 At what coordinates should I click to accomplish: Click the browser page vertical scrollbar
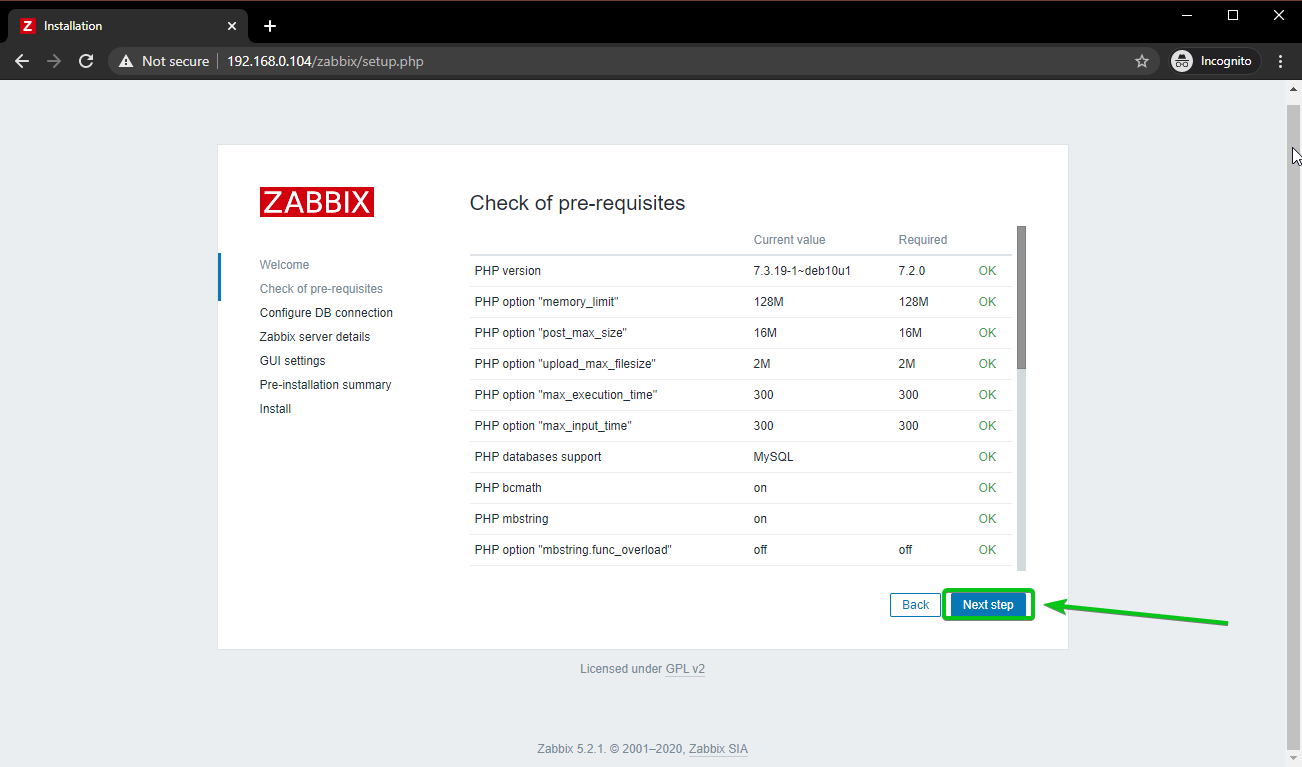pos(1294,425)
